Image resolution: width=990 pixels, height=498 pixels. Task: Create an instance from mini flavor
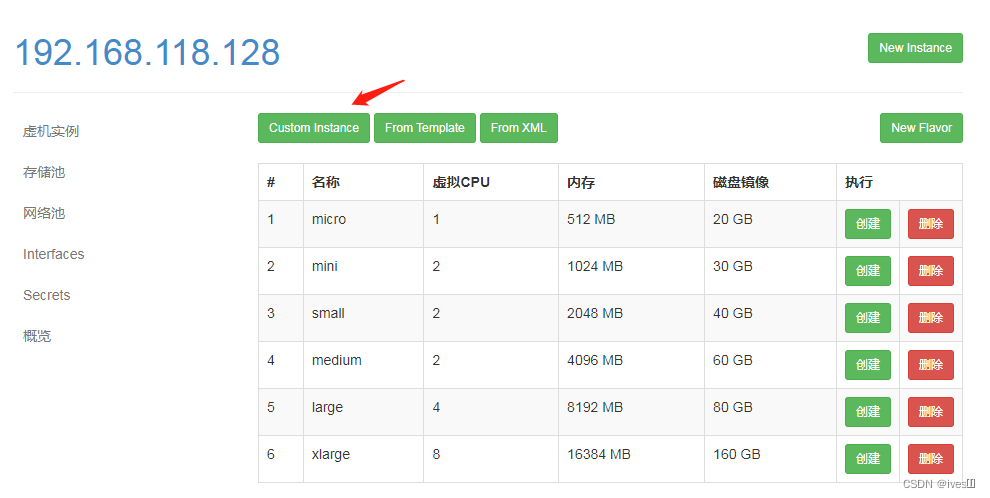[x=867, y=271]
